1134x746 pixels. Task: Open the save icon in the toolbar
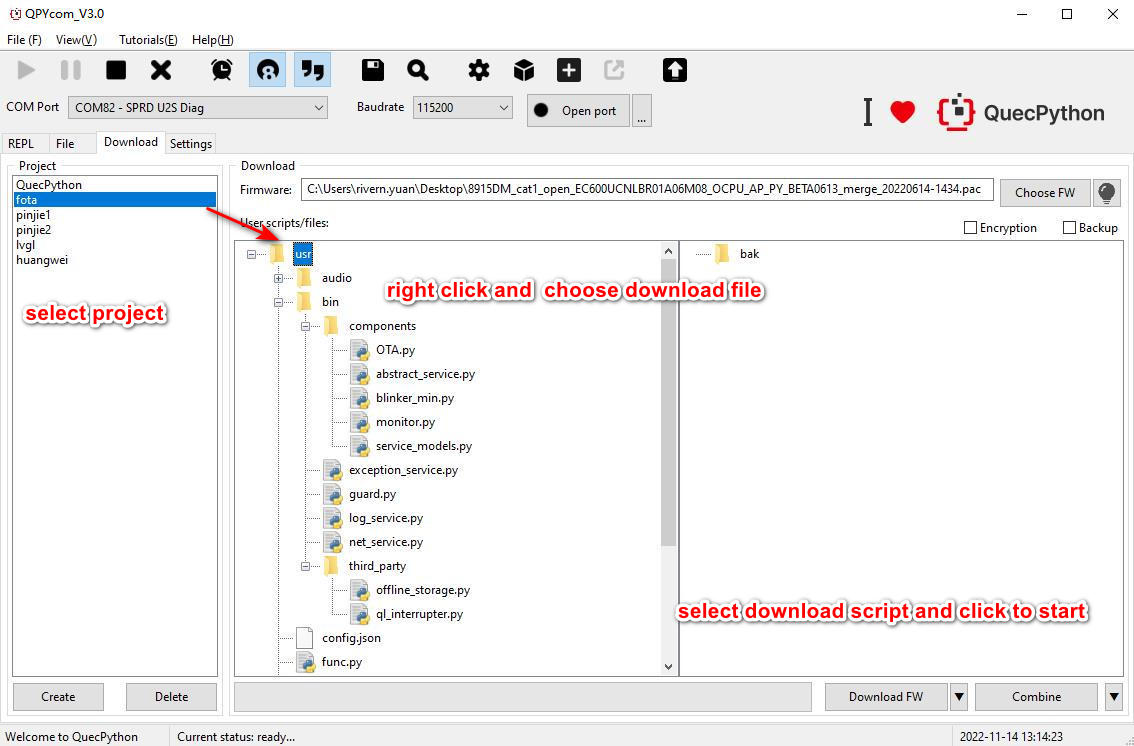(x=372, y=70)
